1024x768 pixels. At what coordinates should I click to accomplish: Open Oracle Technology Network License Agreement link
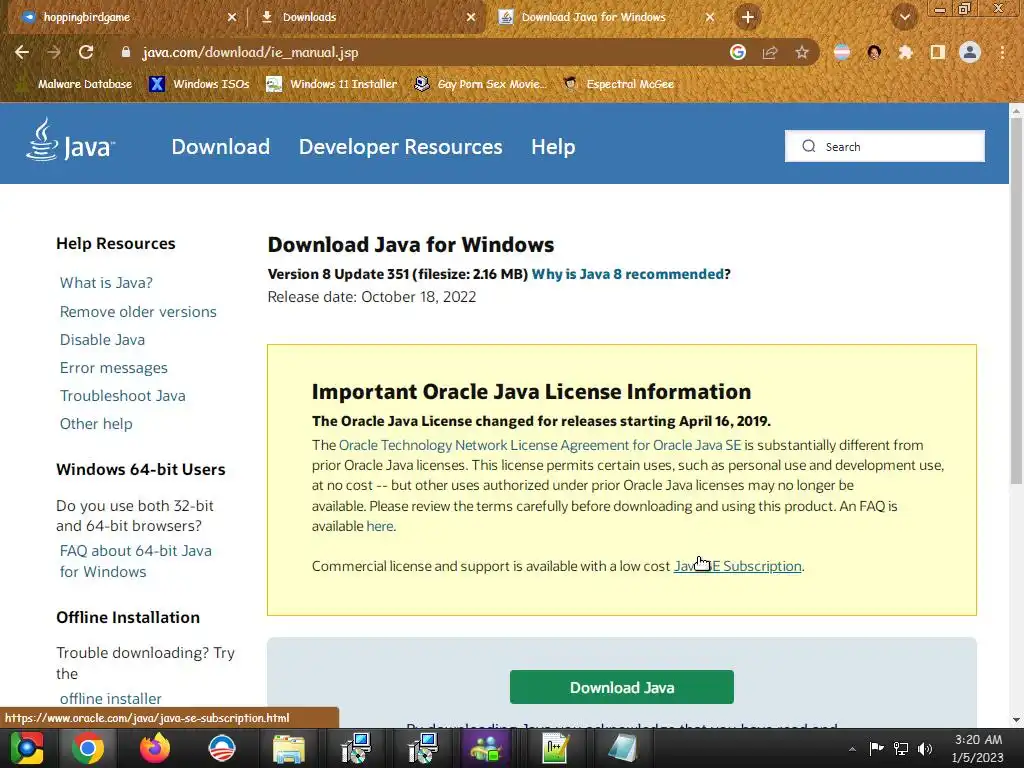click(540, 445)
